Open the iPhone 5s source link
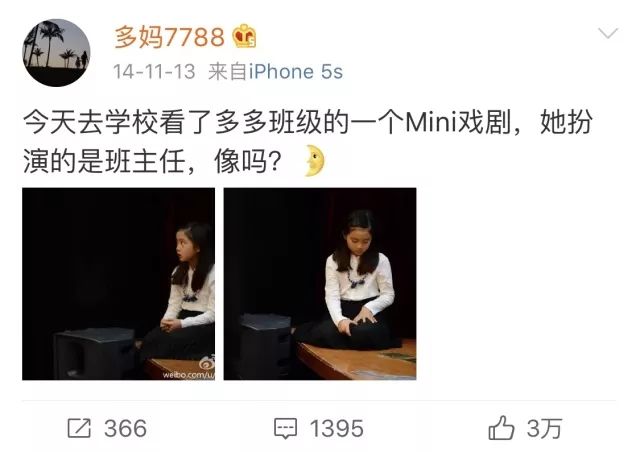The width and height of the screenshot is (640, 452). pyautogui.click(x=296, y=72)
